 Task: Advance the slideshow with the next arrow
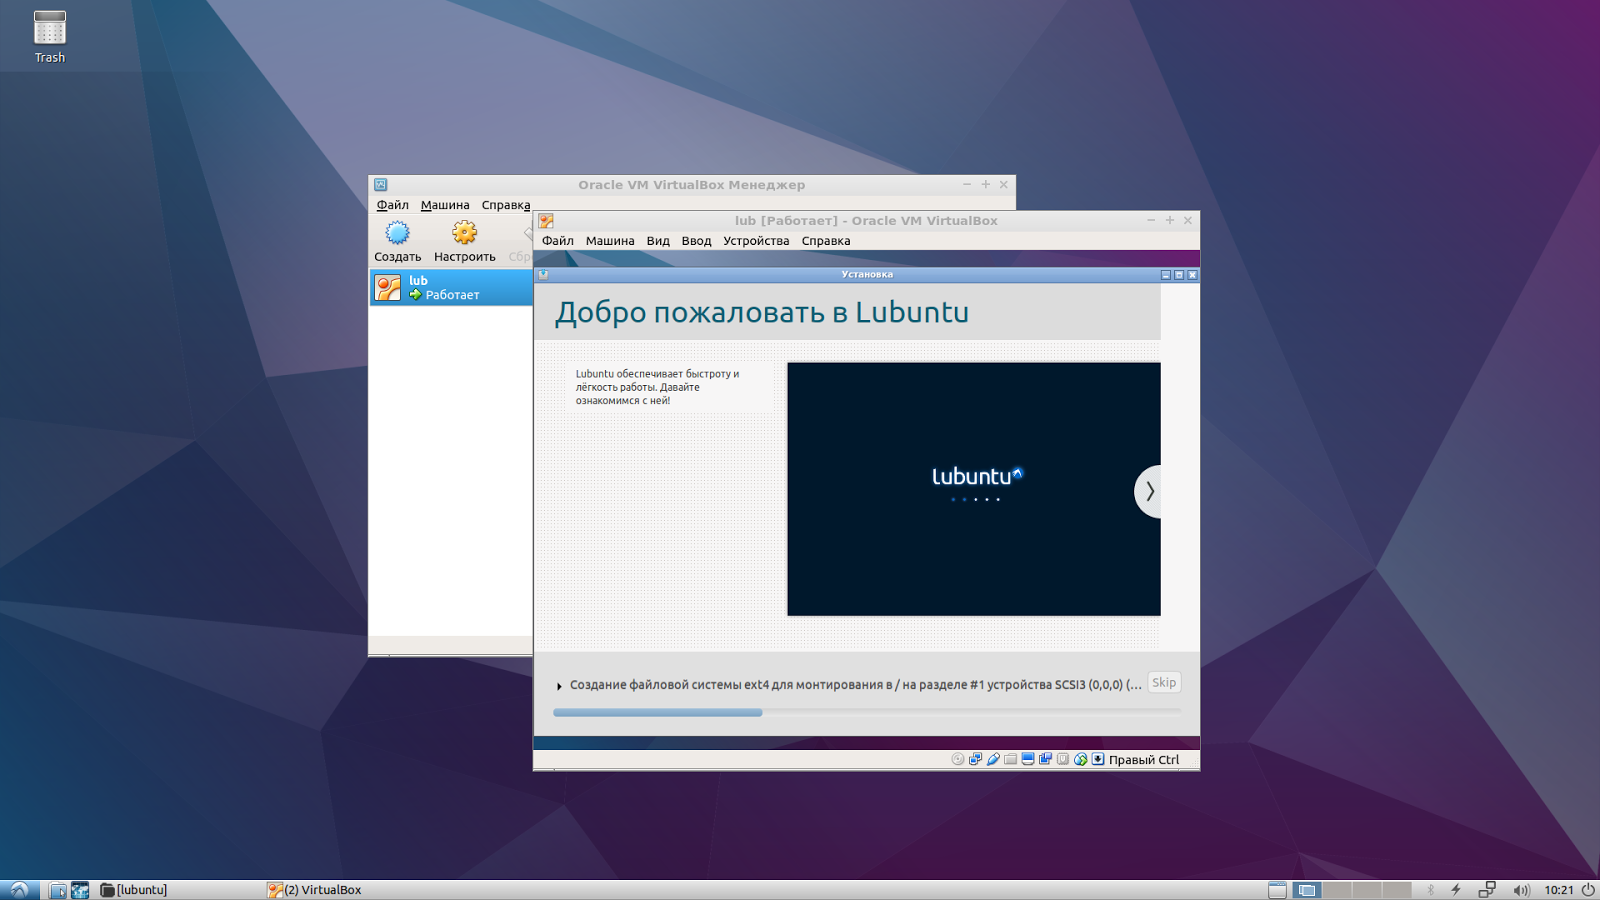[1148, 491]
